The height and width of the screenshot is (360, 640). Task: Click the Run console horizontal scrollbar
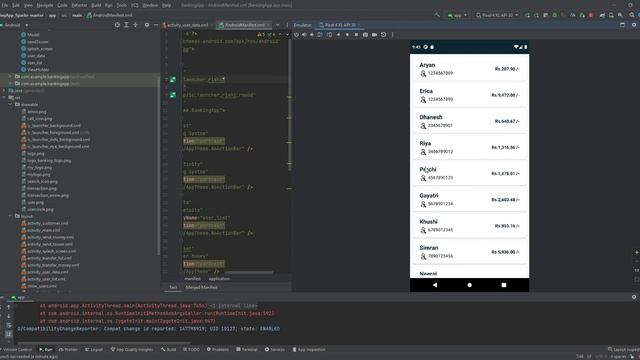tap(104, 343)
